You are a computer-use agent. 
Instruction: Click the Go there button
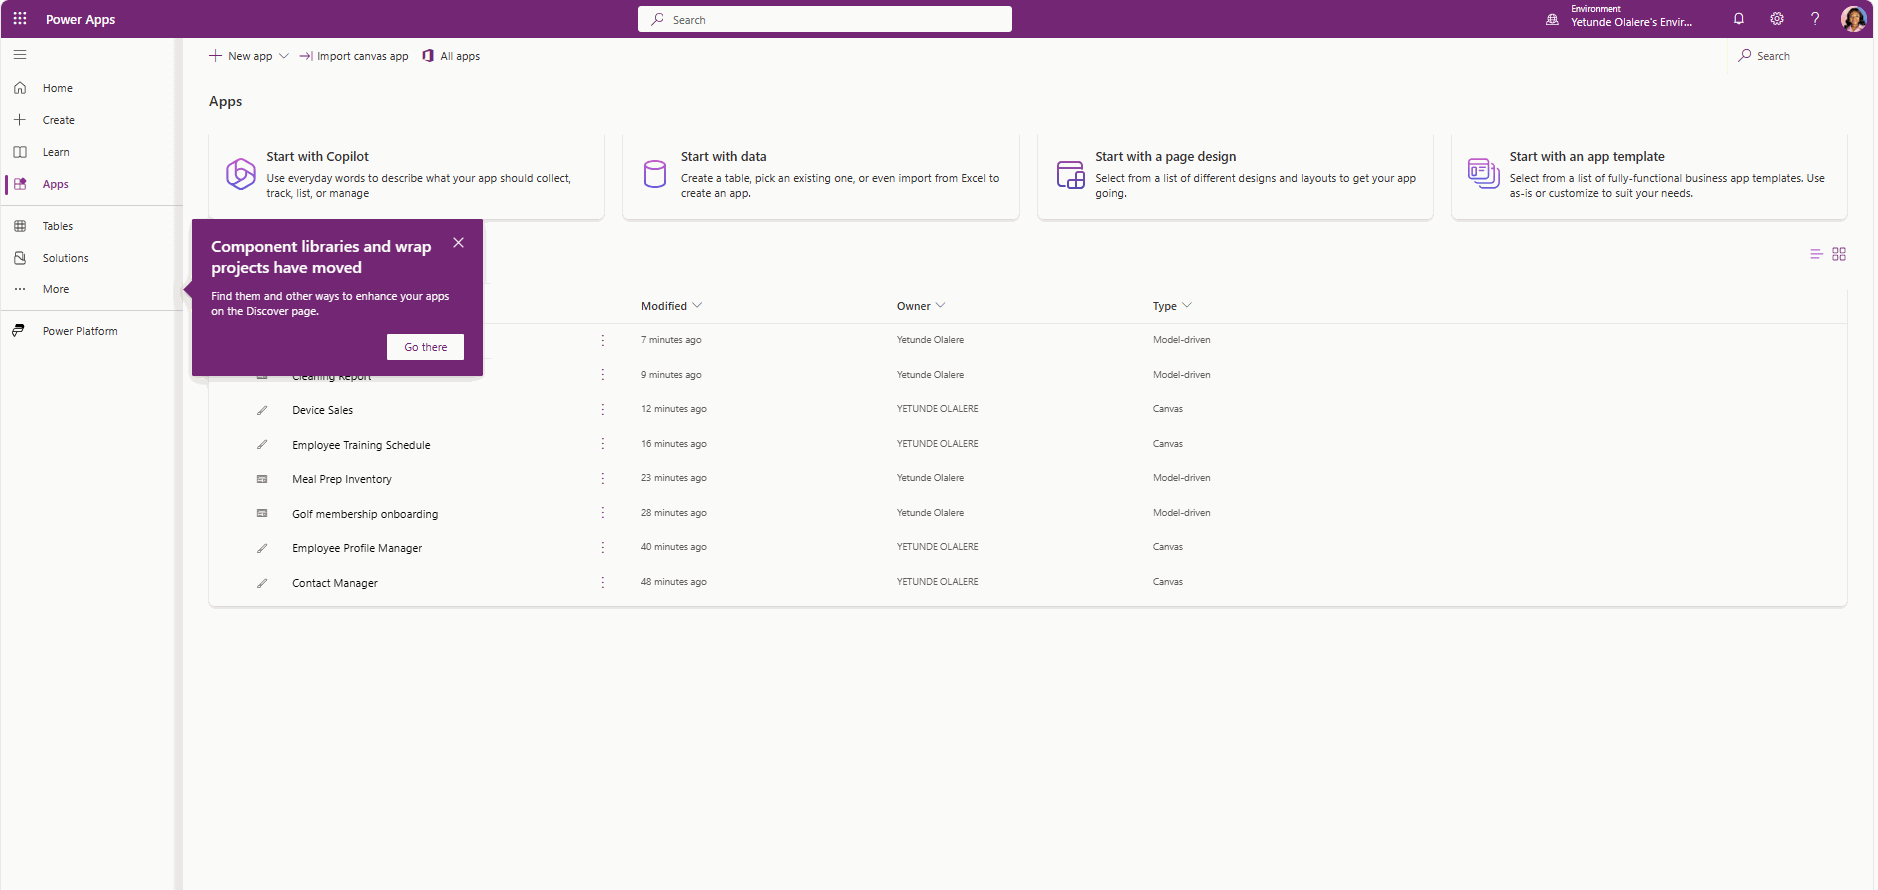click(425, 347)
